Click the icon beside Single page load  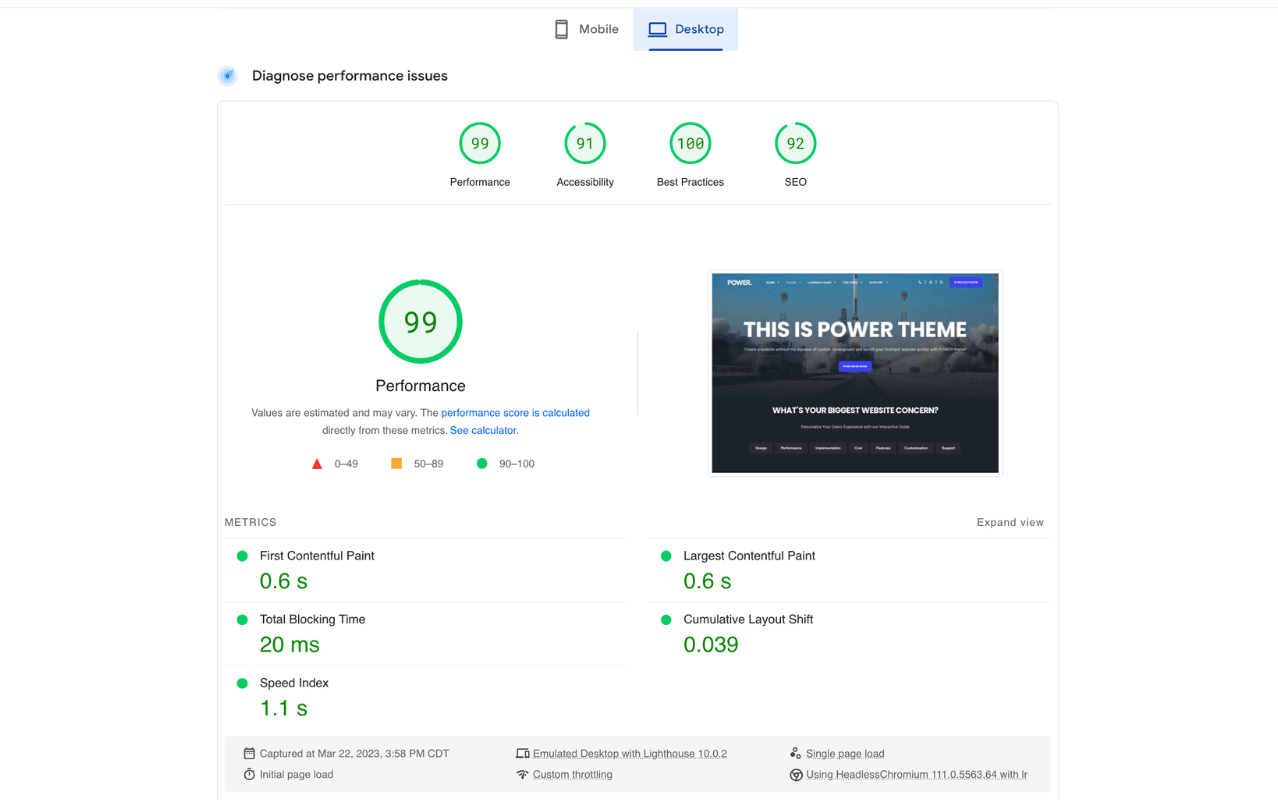tap(795, 753)
